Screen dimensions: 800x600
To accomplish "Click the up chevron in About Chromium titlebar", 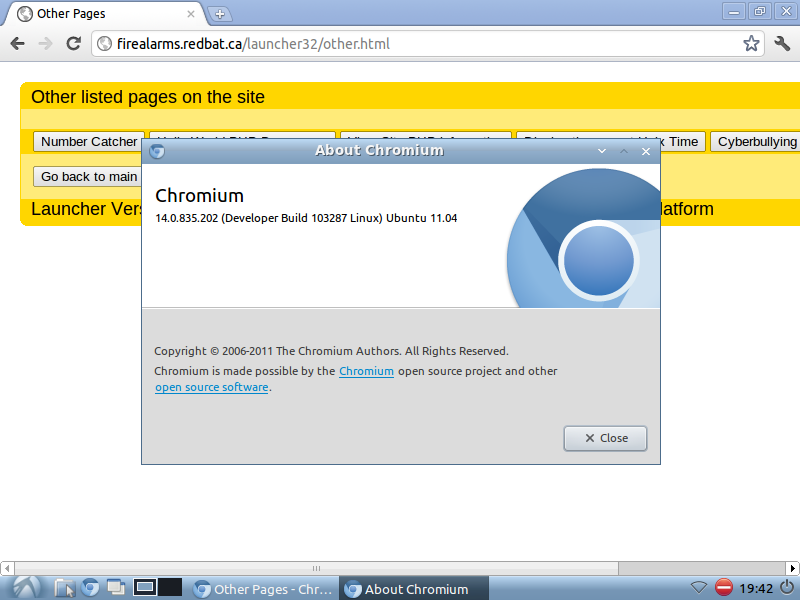I will click(624, 151).
